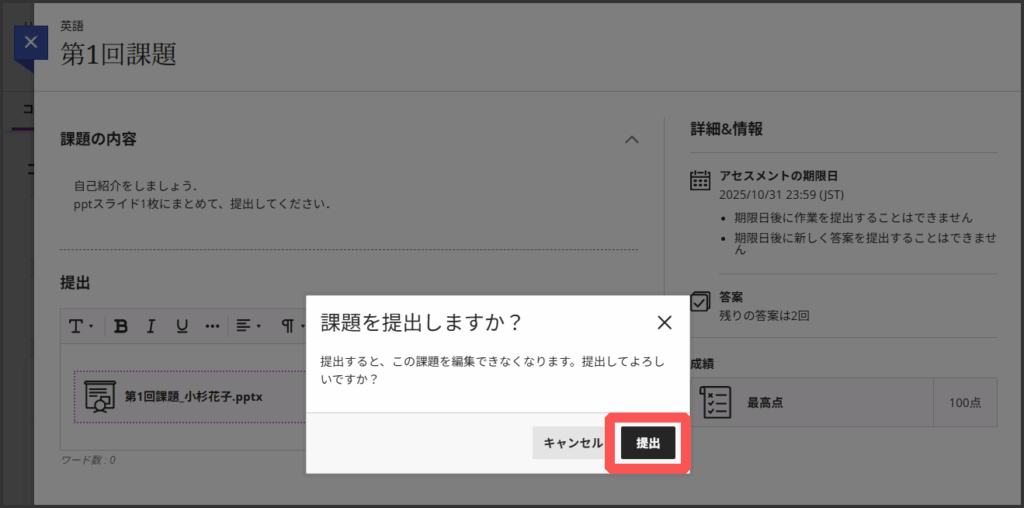Click the grading rubric checklist icon
1024x508 pixels.
(x=715, y=402)
